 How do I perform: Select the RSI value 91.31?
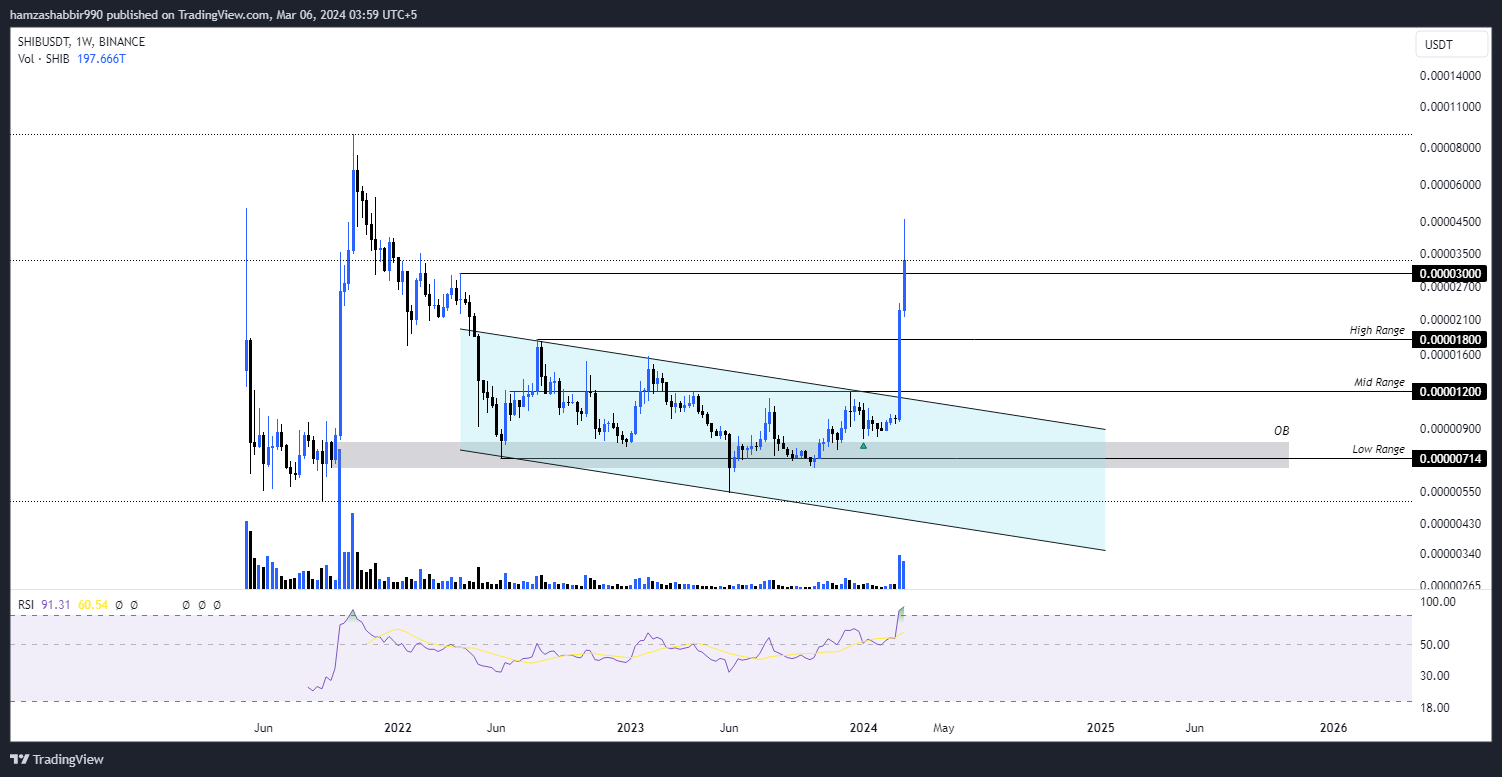[56, 605]
